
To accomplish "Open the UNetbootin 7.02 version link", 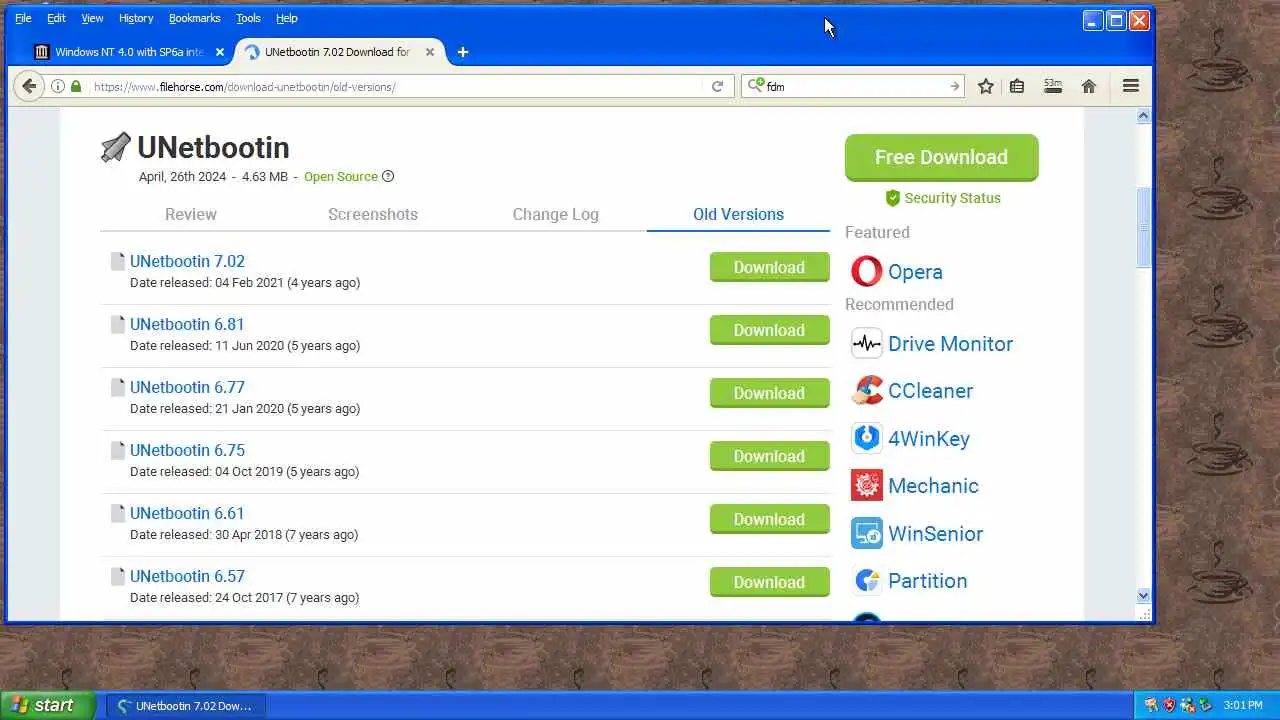I will 187,261.
